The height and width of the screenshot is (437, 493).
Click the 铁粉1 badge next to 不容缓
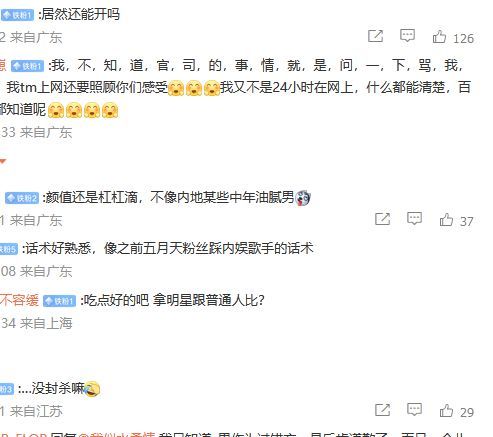tap(60, 301)
